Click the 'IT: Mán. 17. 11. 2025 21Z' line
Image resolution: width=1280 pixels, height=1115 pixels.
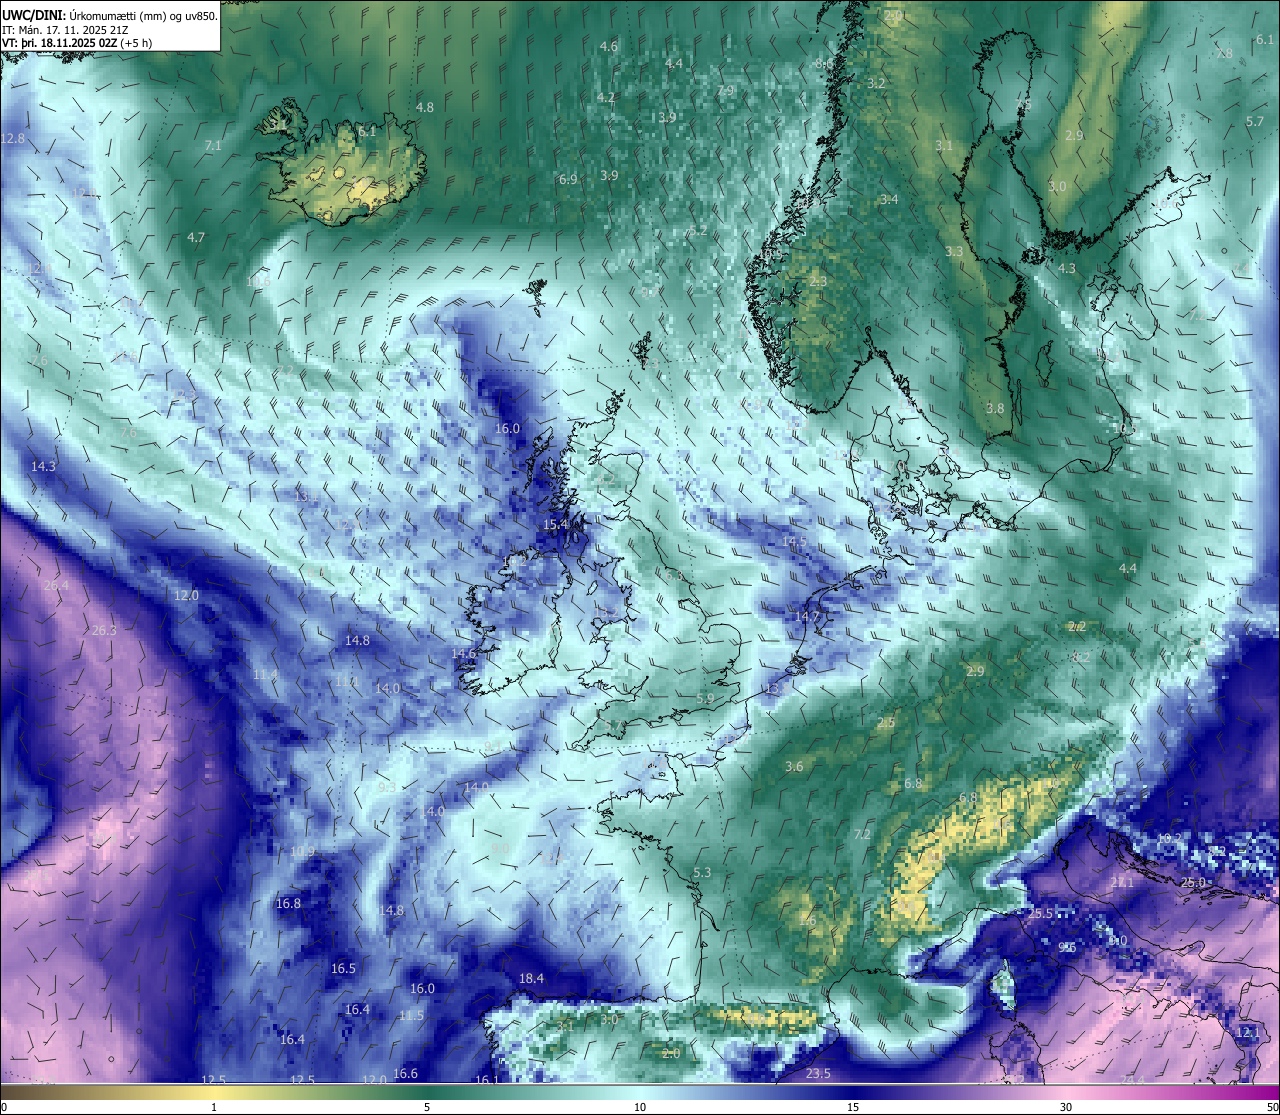point(65,30)
